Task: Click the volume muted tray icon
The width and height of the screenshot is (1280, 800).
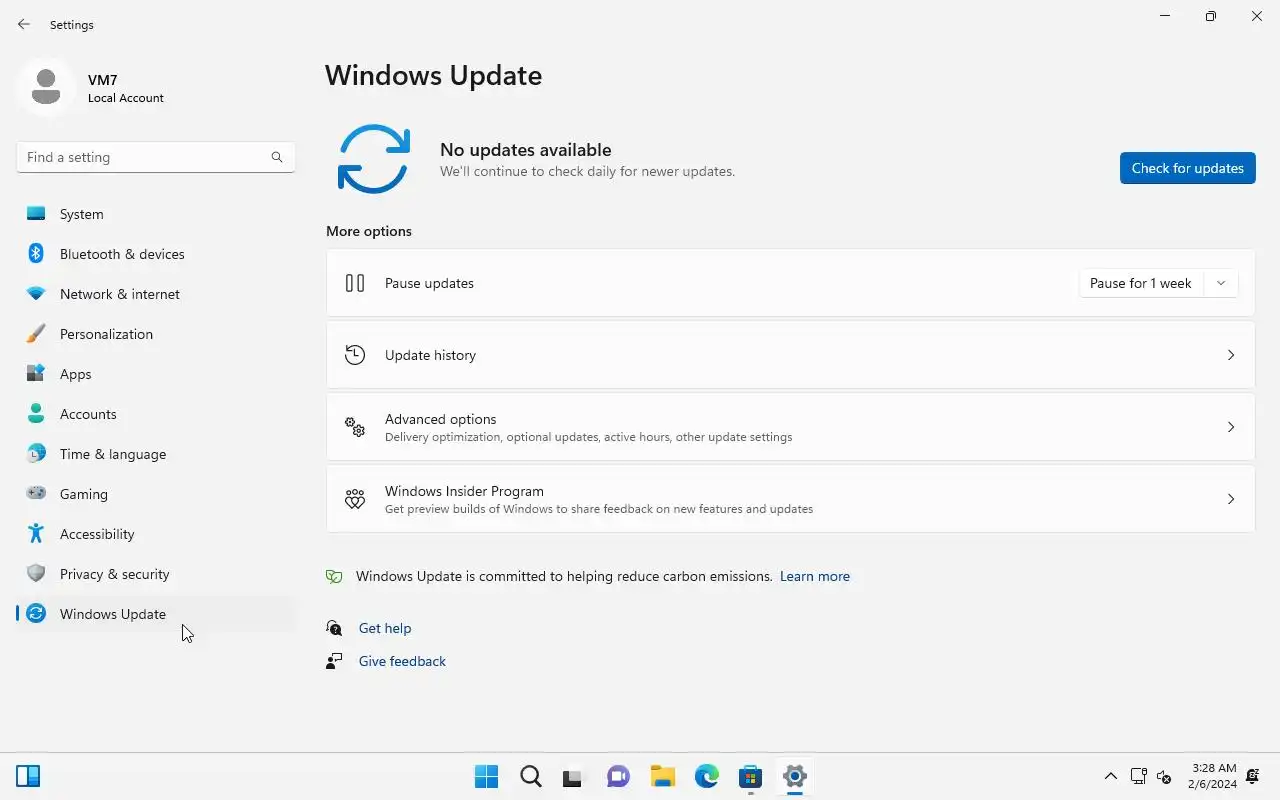Action: (x=1164, y=776)
